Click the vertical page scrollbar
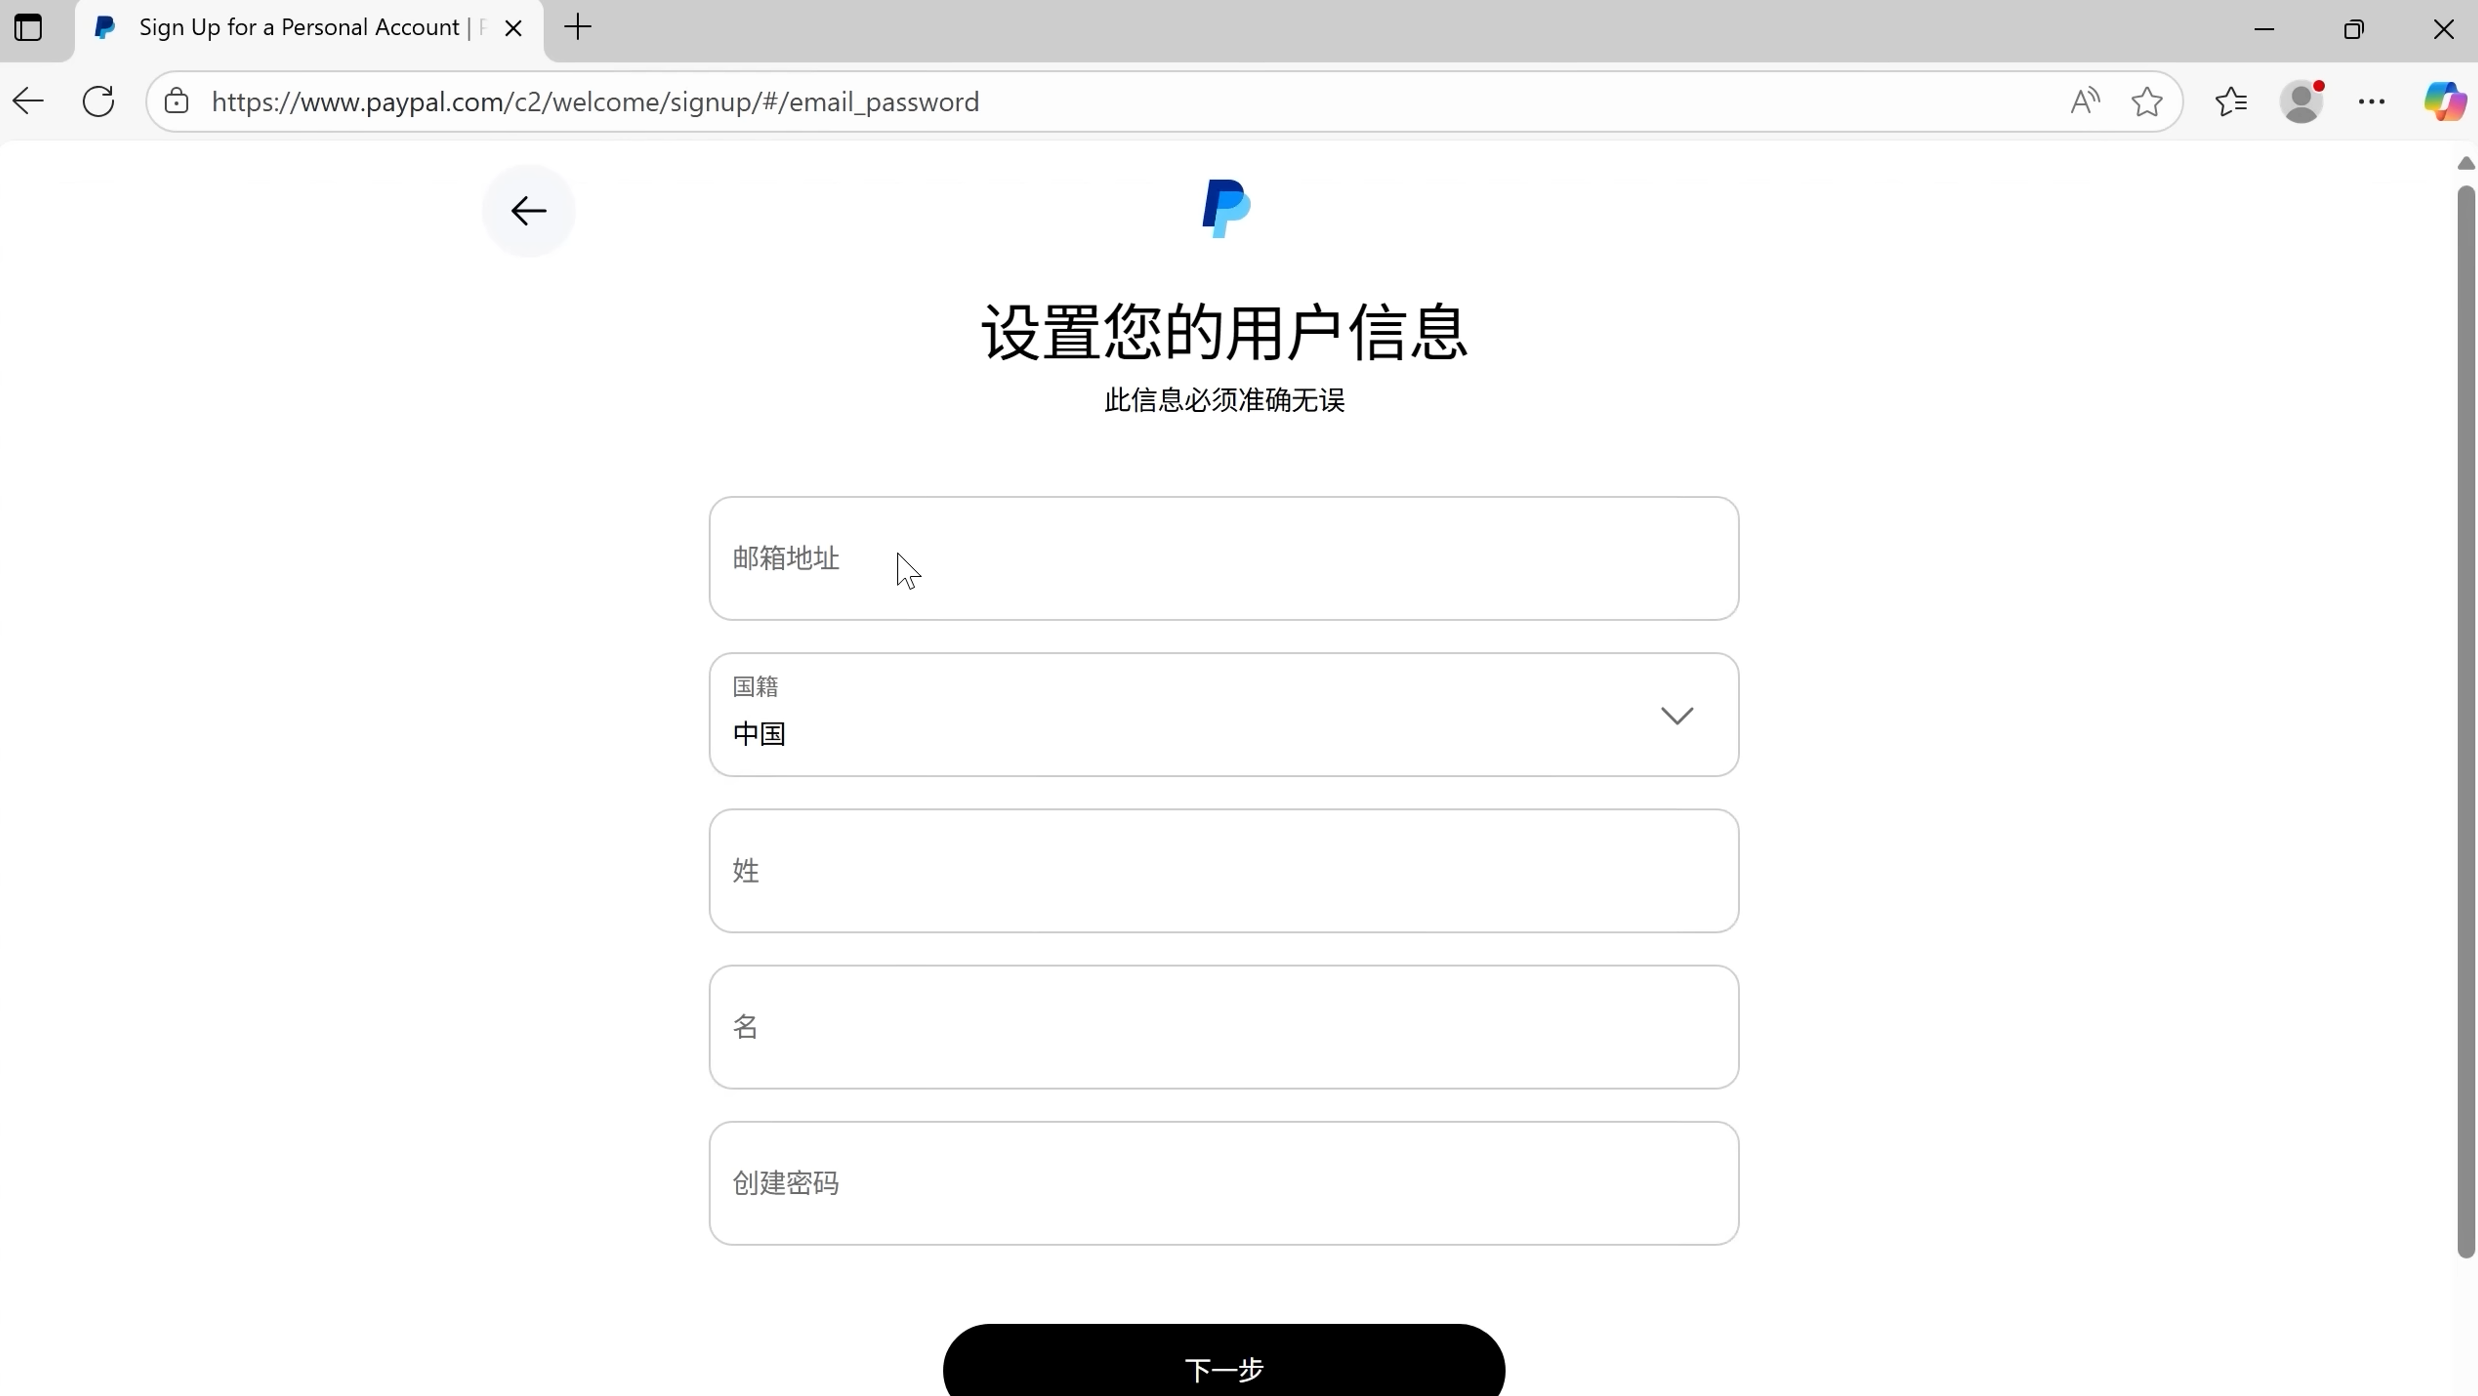This screenshot has height=1396, width=2478. point(2465,720)
